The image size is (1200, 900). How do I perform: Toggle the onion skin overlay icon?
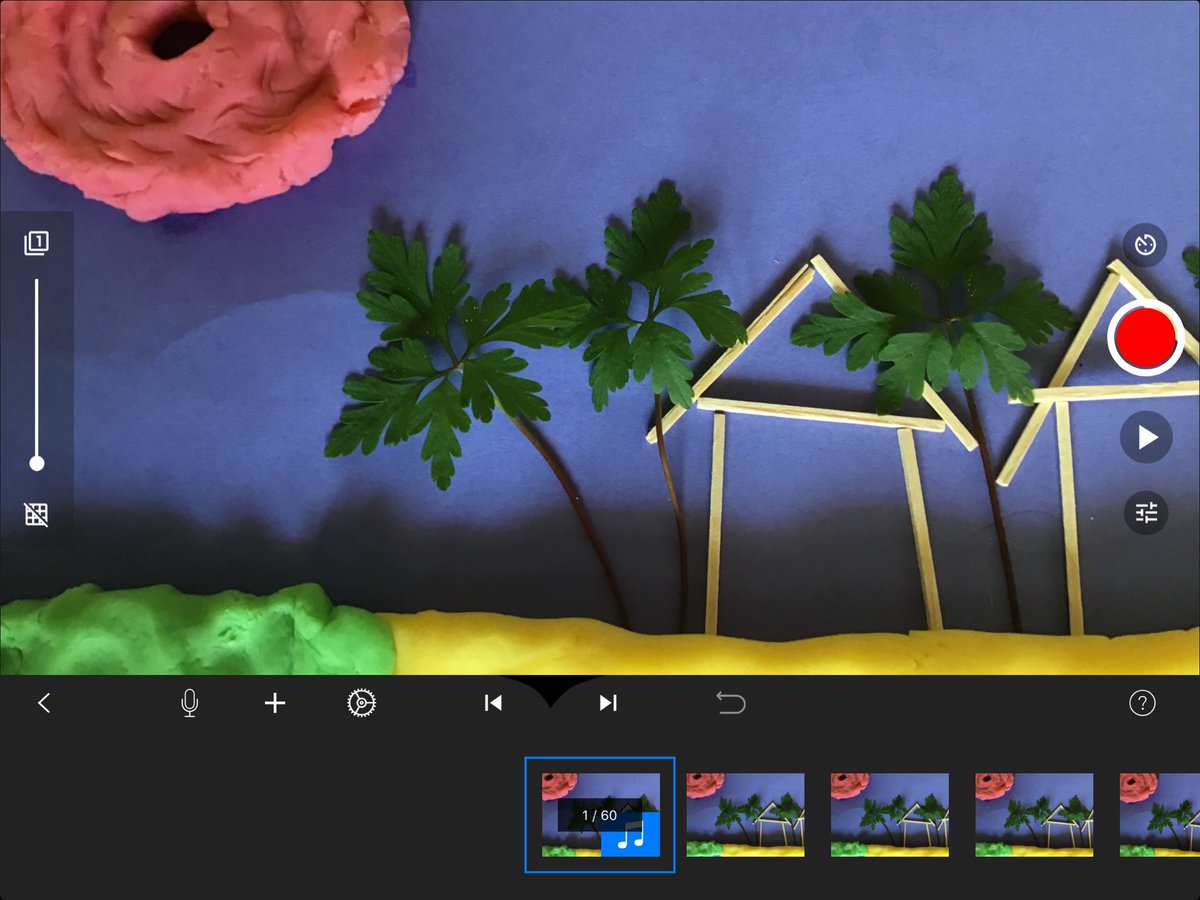pos(37,243)
